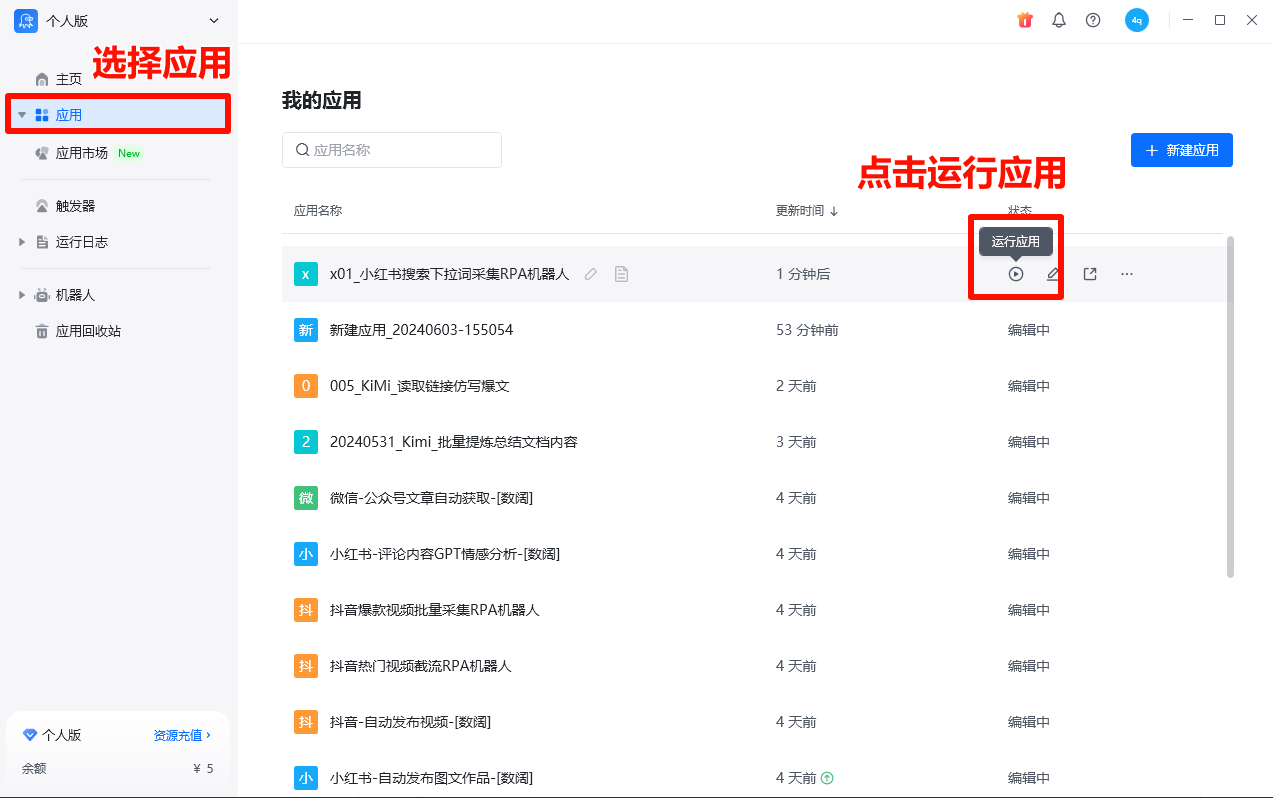This screenshot has width=1273, height=798.
Task: Open the gift box icon in title bar
Action: [x=1025, y=20]
